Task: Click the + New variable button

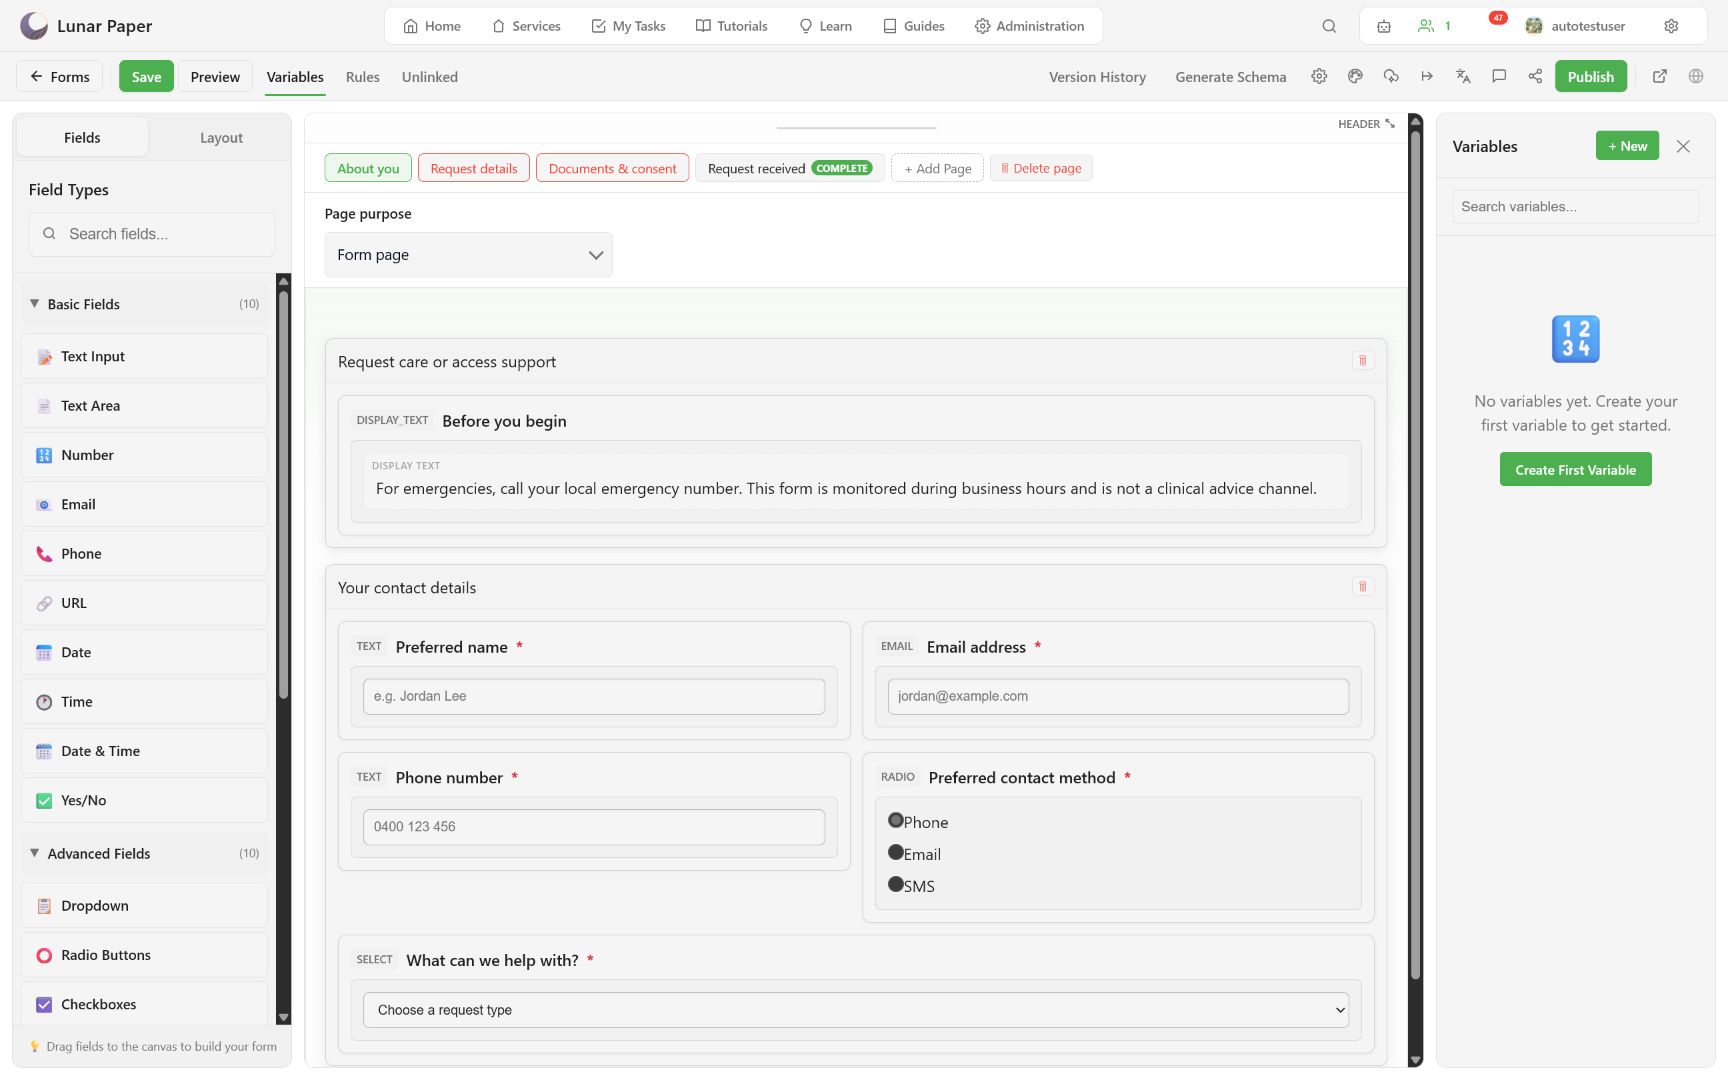Action: coord(1627,146)
